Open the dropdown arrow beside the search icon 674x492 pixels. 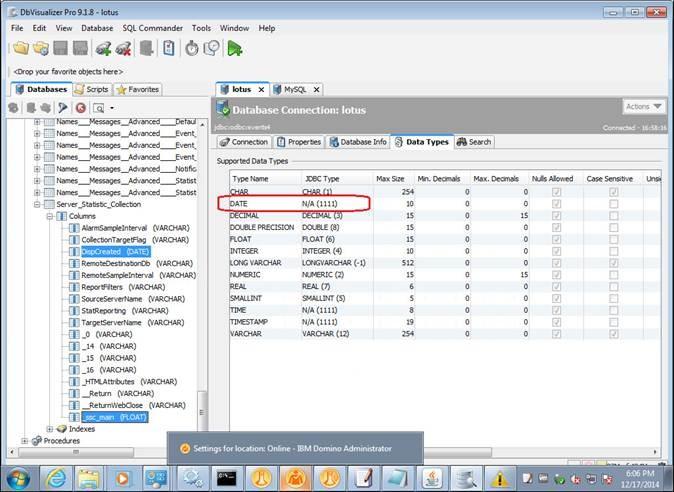pos(112,108)
